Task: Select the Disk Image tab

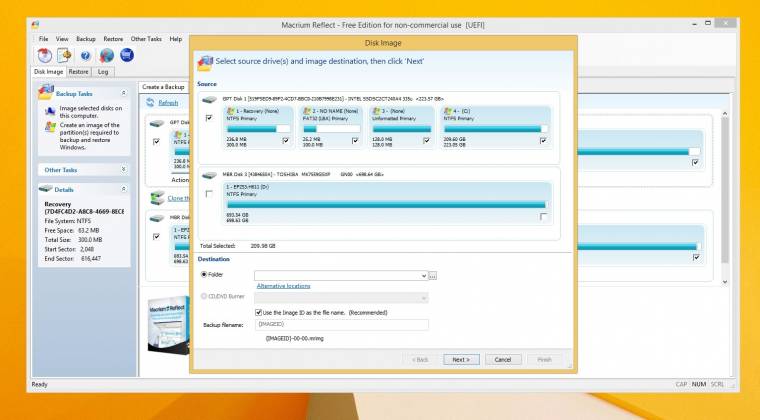Action: 48,72
